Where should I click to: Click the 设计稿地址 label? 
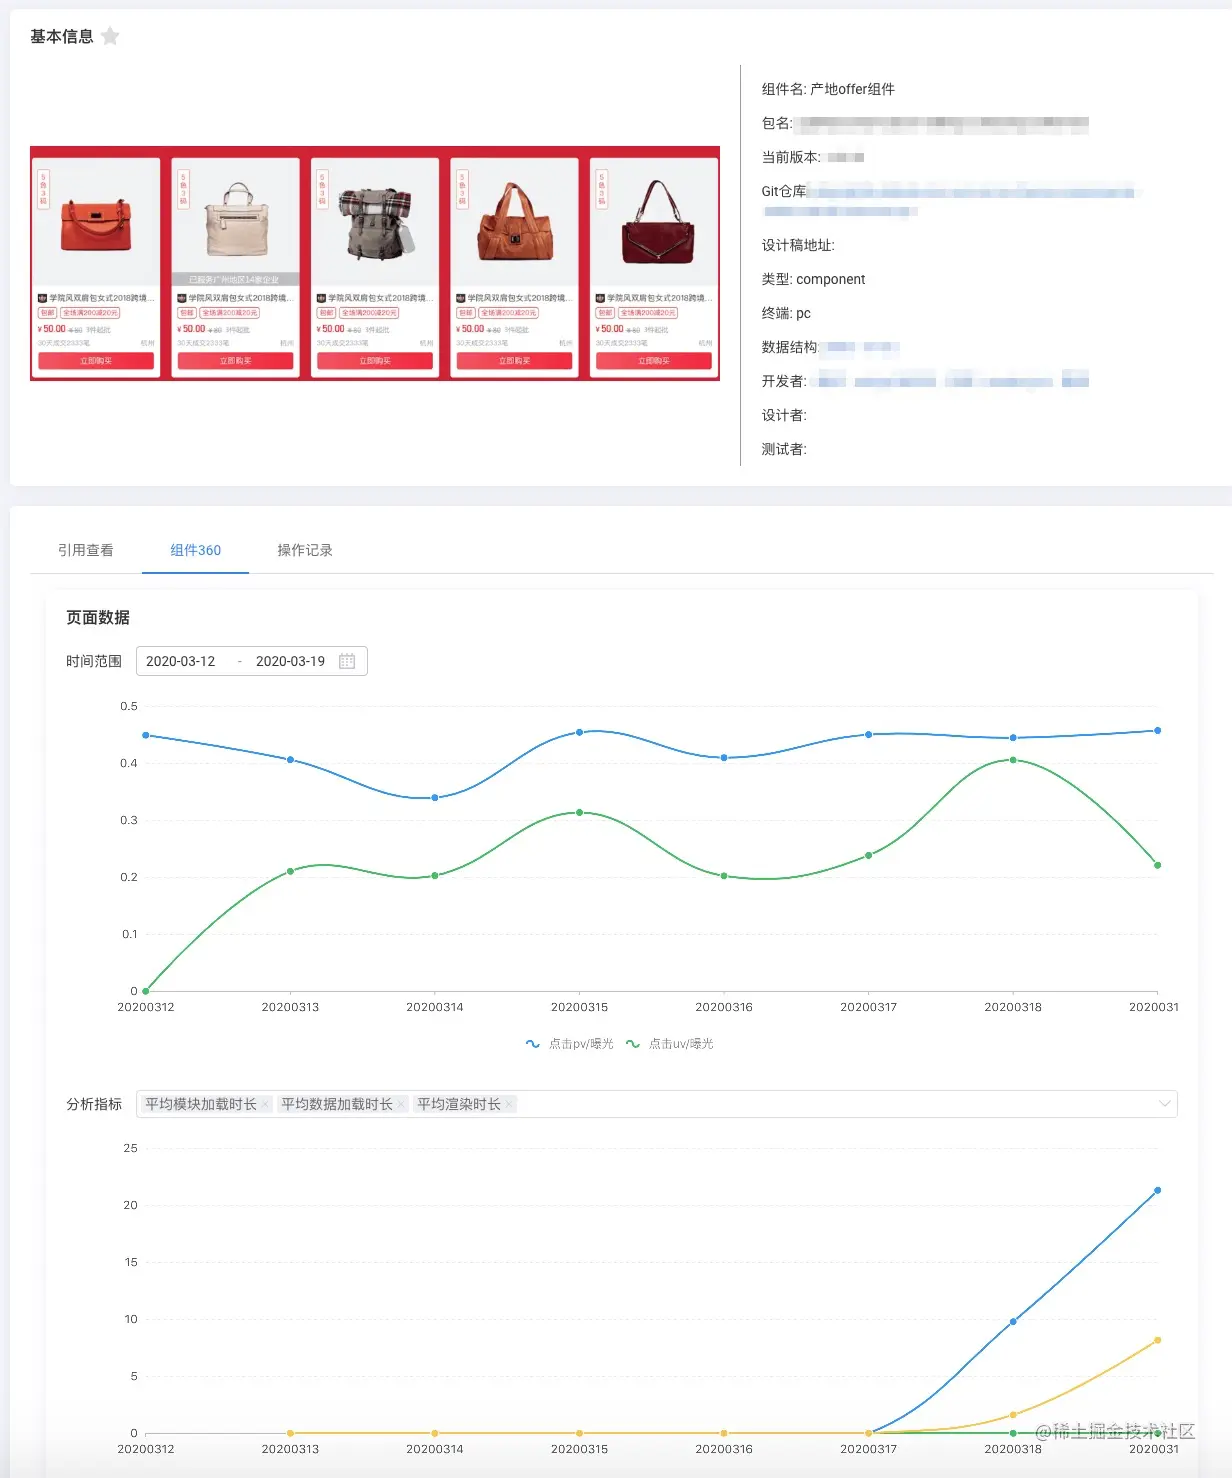click(798, 245)
